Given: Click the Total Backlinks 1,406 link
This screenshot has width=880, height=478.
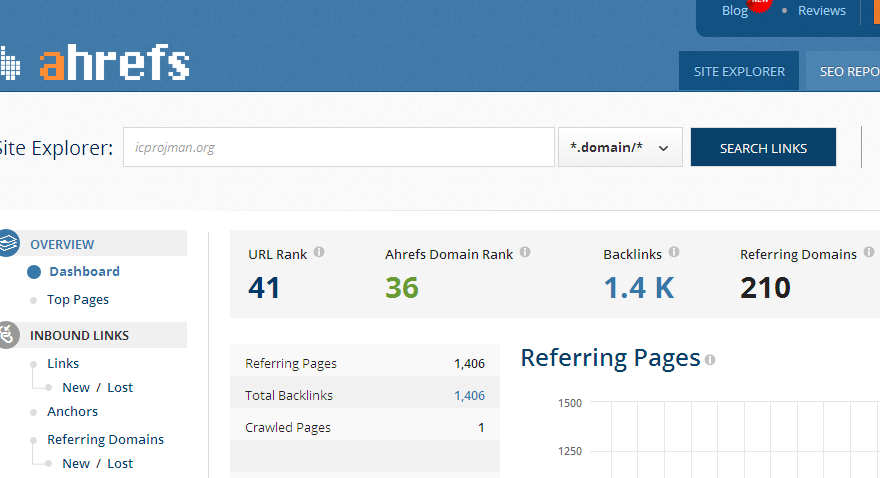Looking at the screenshot, I should click(469, 396).
